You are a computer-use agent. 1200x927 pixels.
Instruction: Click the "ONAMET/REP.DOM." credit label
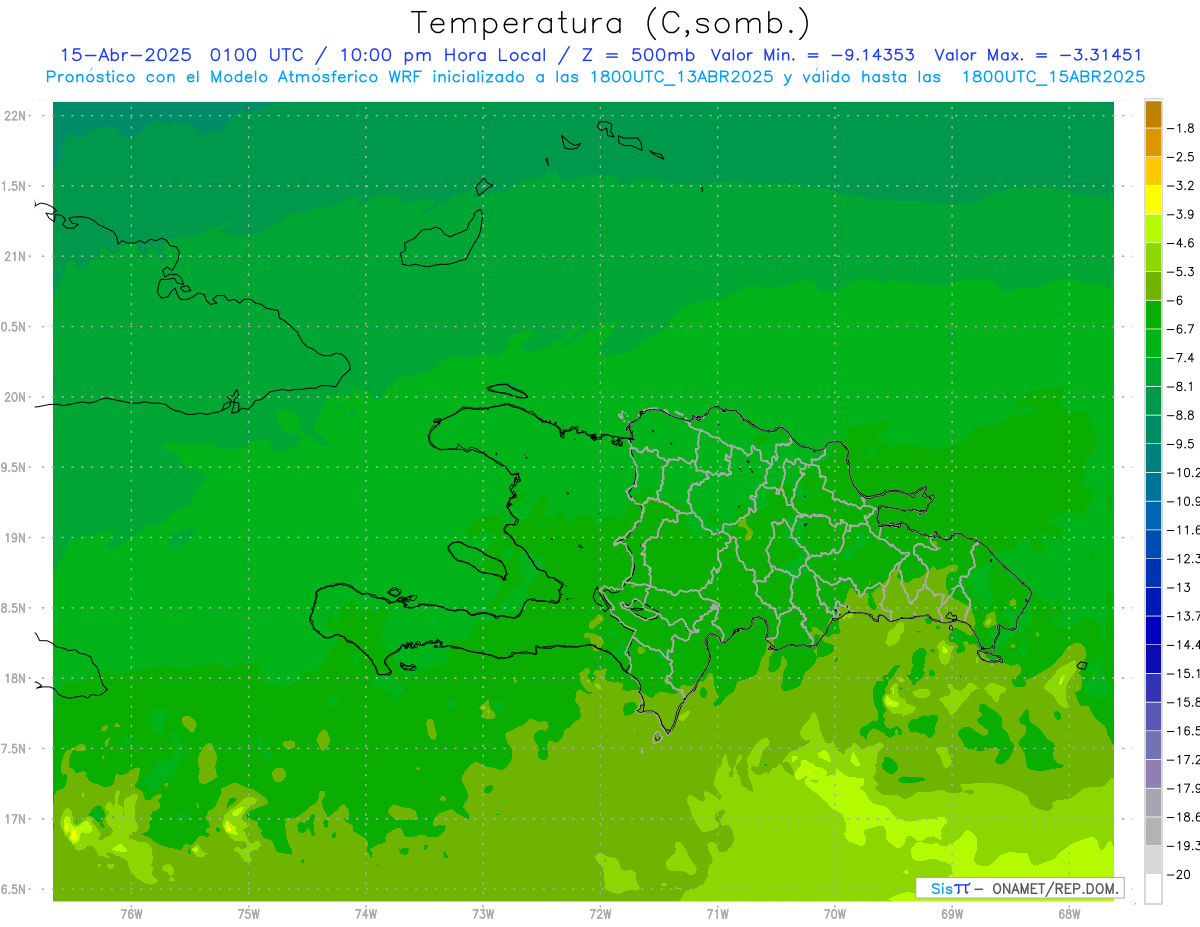(1053, 888)
